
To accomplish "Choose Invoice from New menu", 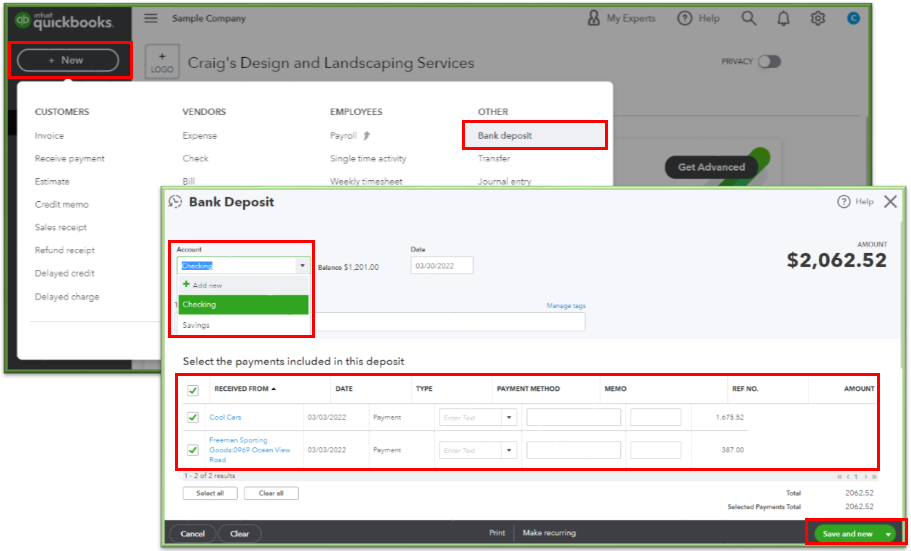I will pyautogui.click(x=49, y=135).
